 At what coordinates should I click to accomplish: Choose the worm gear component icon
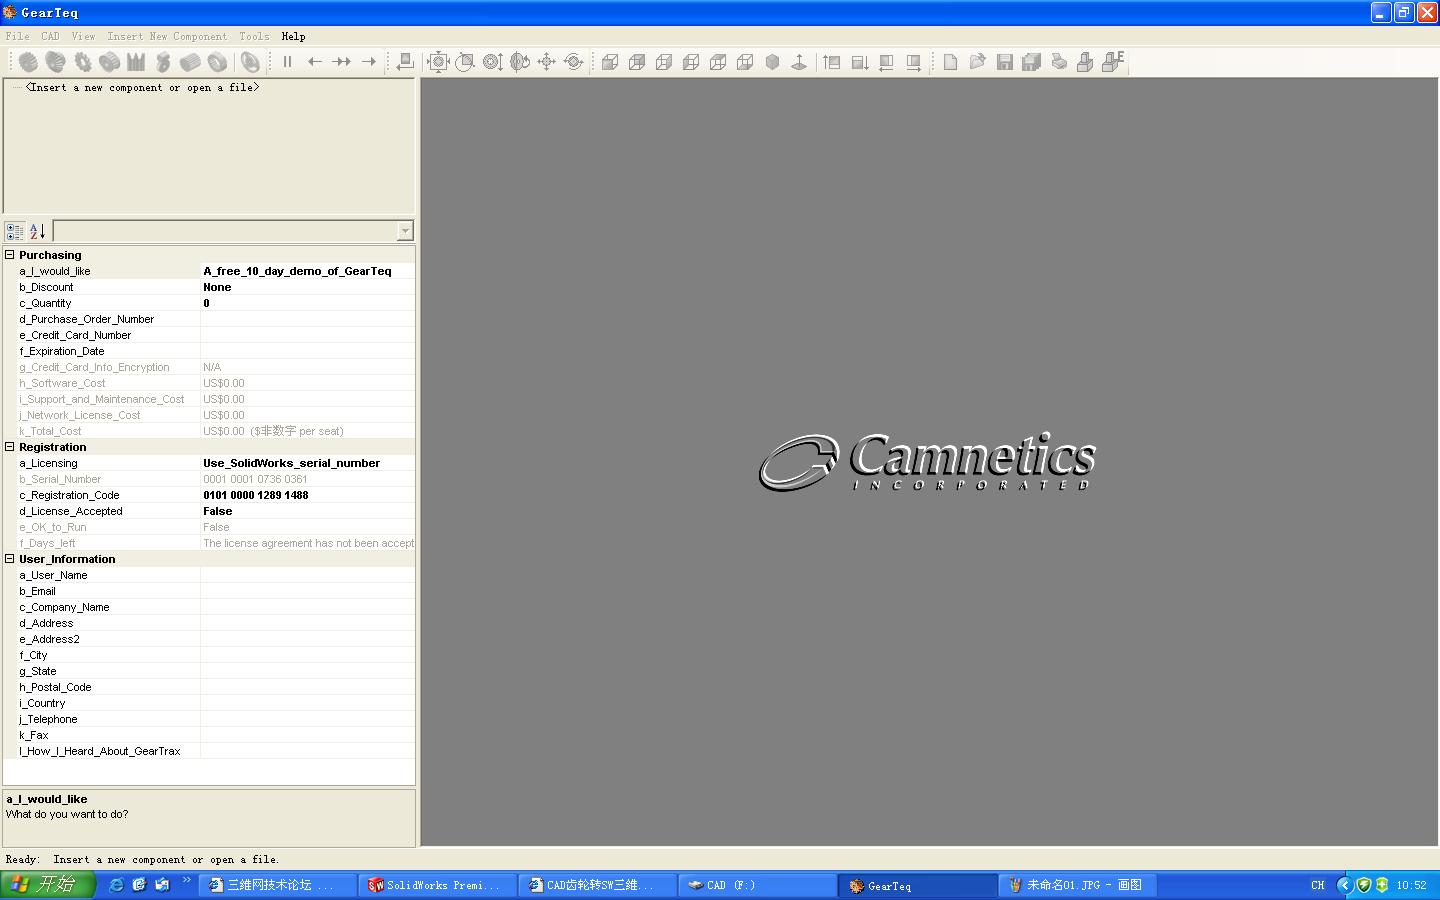(163, 62)
